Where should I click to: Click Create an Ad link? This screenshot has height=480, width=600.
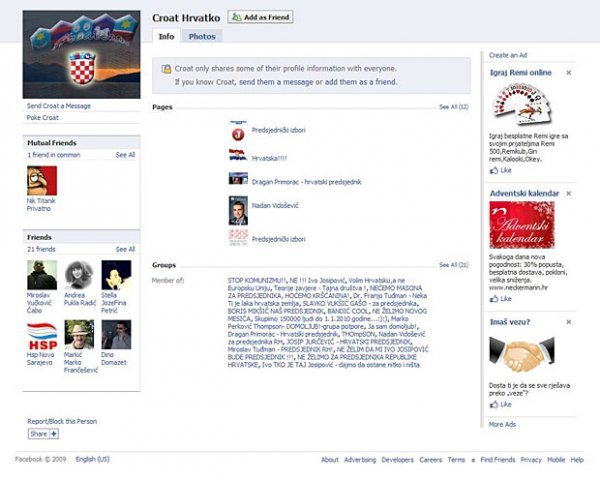pos(508,55)
